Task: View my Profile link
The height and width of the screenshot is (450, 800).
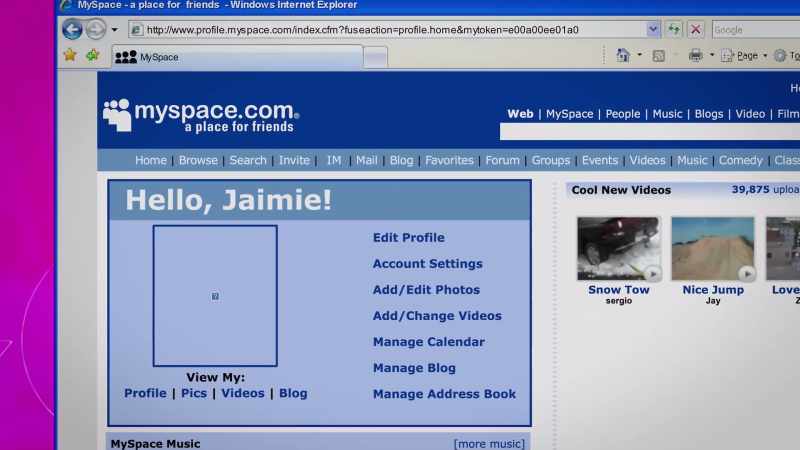Action: click(x=145, y=393)
